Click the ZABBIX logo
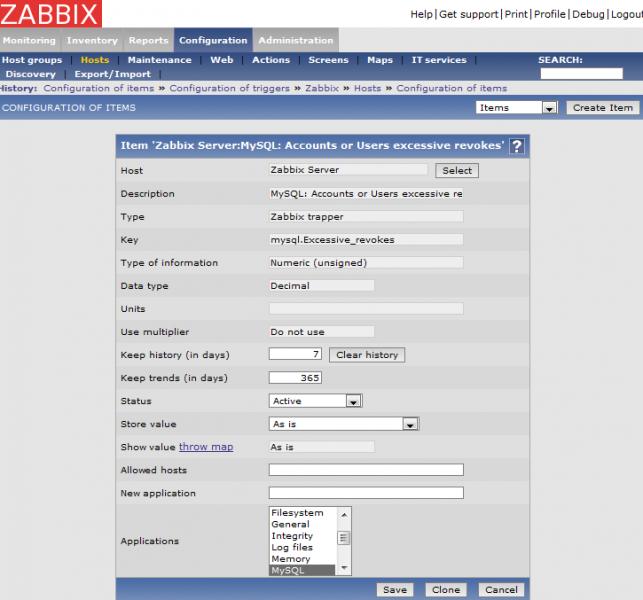 coord(50,14)
